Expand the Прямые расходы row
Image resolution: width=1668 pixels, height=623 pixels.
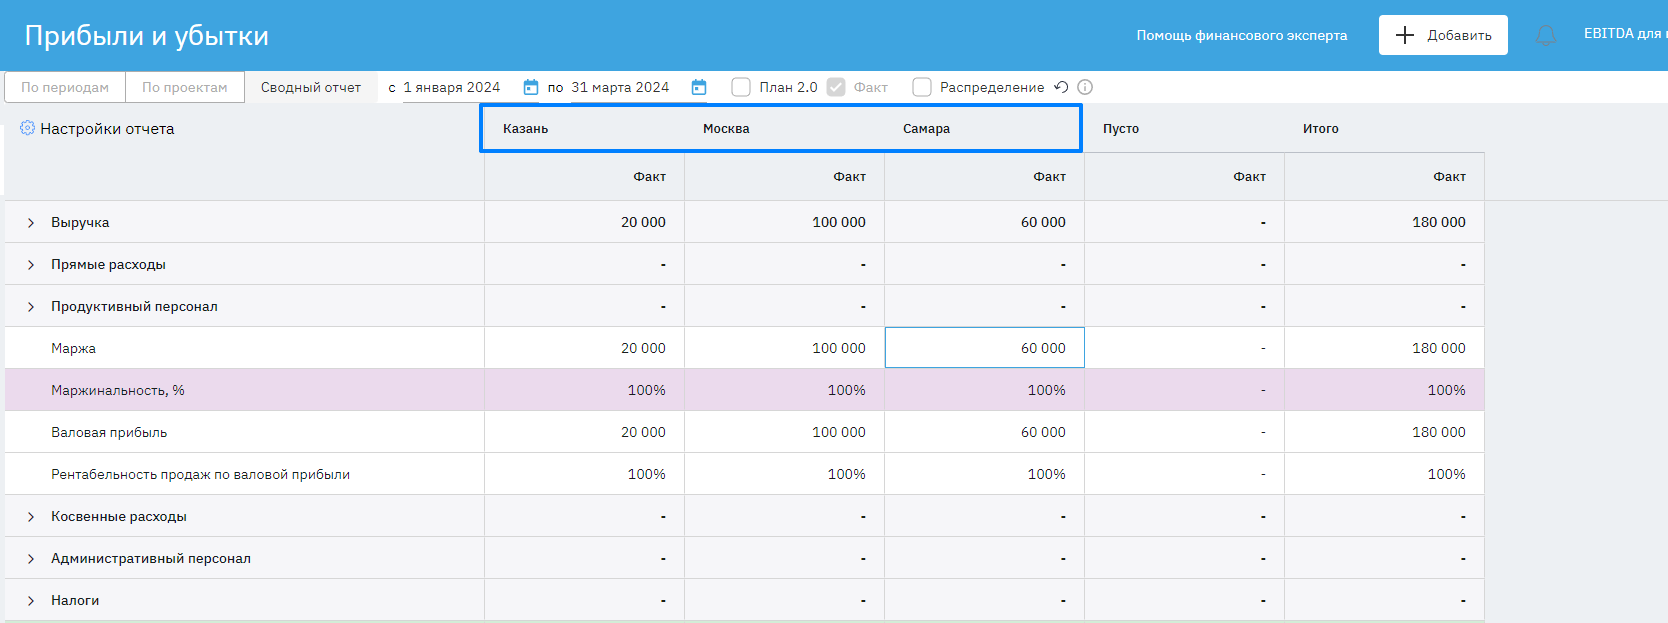click(31, 265)
